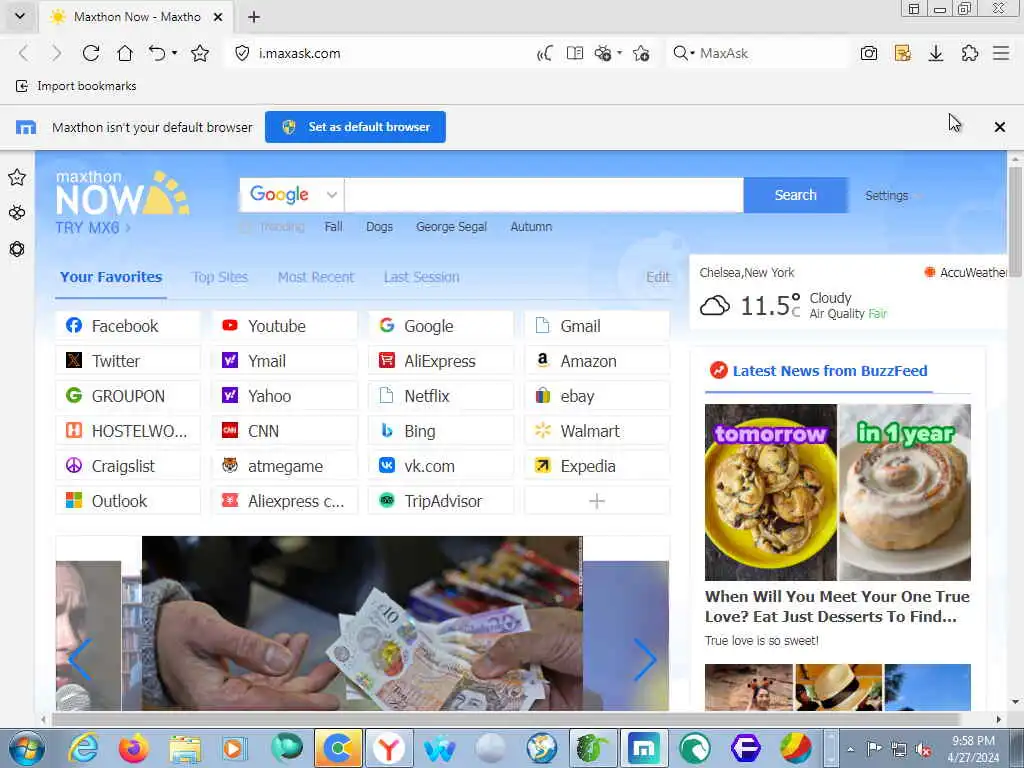Click into the Google search input field
1024x768 pixels.
[x=544, y=195]
